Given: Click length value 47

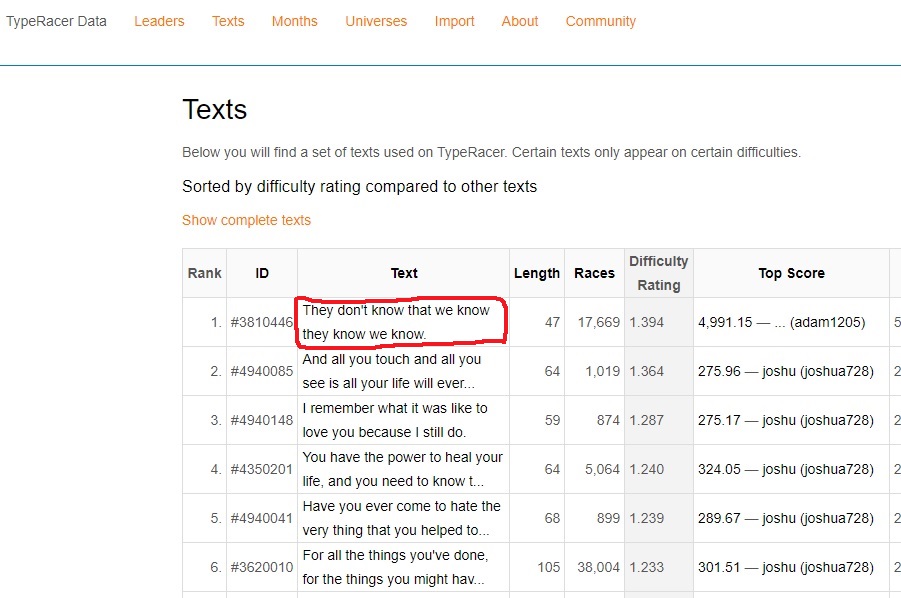Looking at the screenshot, I should [x=552, y=322].
